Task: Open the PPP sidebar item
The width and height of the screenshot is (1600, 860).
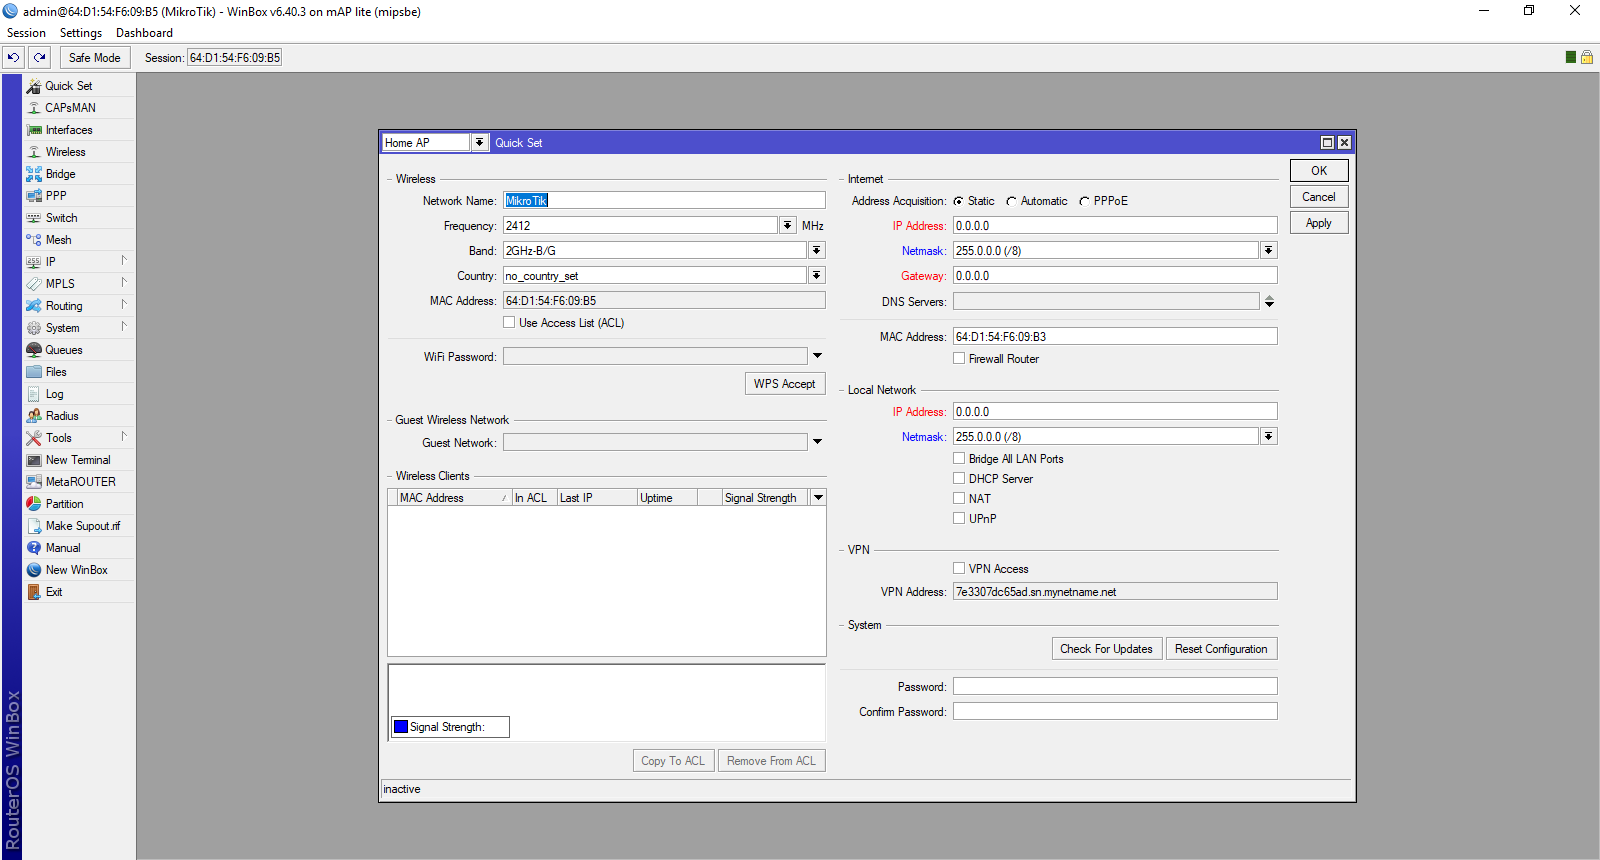Action: tap(79, 196)
